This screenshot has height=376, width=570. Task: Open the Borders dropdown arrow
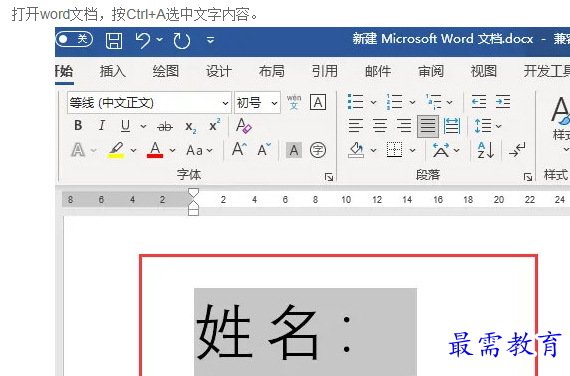click(412, 150)
